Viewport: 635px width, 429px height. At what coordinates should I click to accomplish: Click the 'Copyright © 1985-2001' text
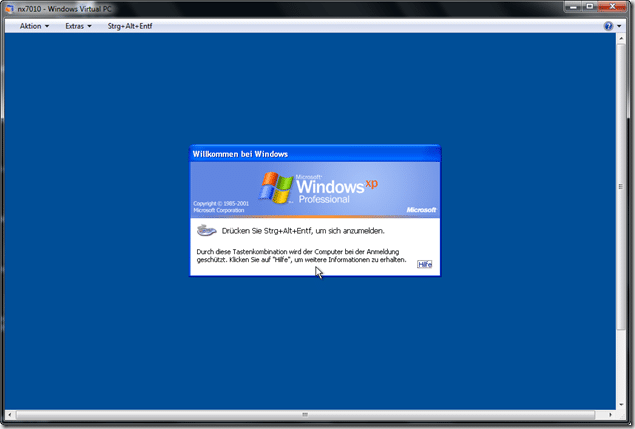click(221, 204)
